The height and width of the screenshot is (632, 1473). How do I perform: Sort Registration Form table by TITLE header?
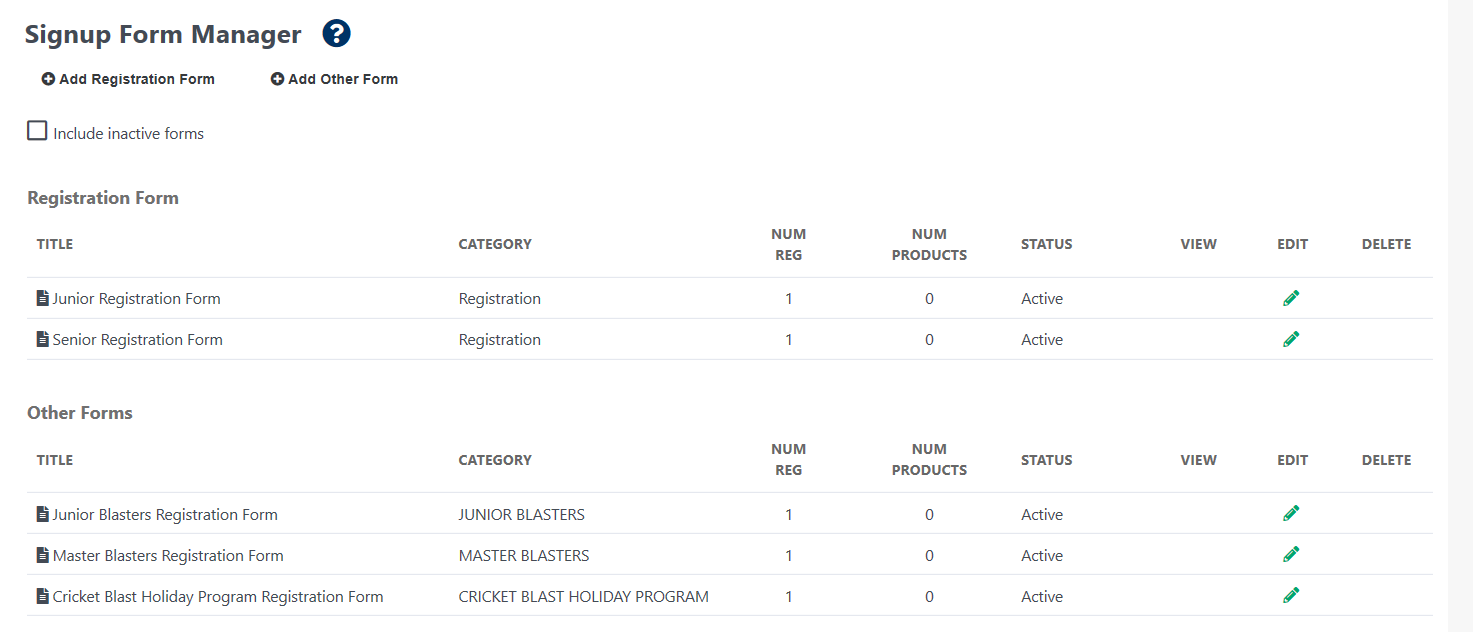point(55,244)
